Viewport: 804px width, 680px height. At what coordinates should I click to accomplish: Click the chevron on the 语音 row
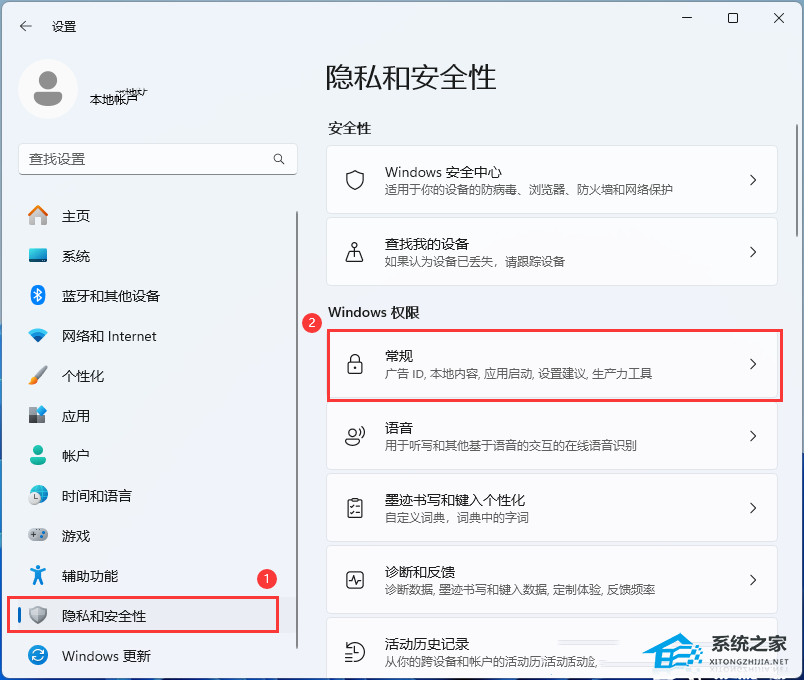pos(753,436)
